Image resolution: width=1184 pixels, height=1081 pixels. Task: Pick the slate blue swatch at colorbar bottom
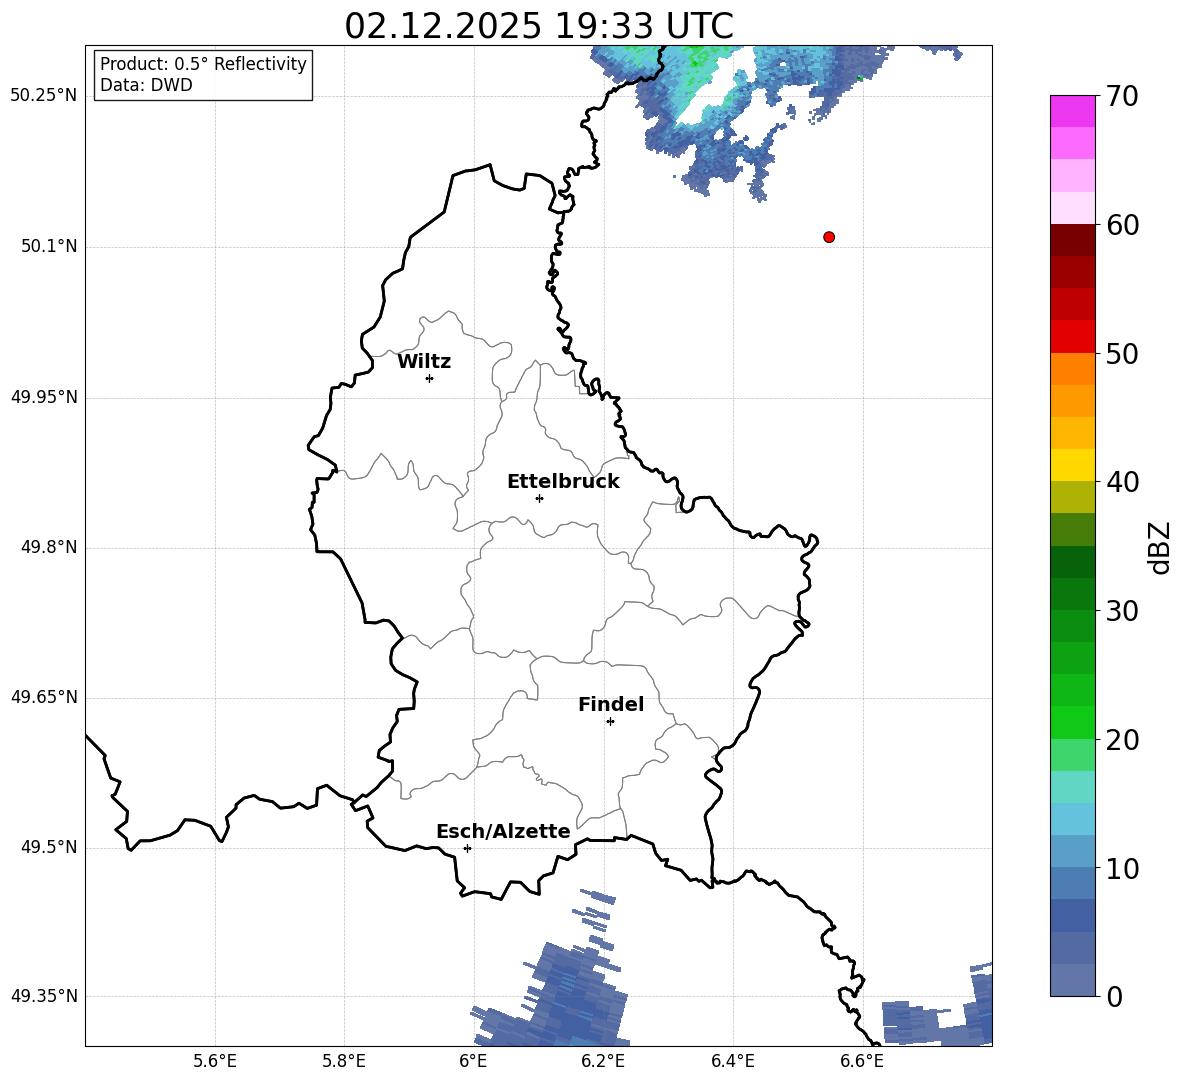pos(1072,980)
